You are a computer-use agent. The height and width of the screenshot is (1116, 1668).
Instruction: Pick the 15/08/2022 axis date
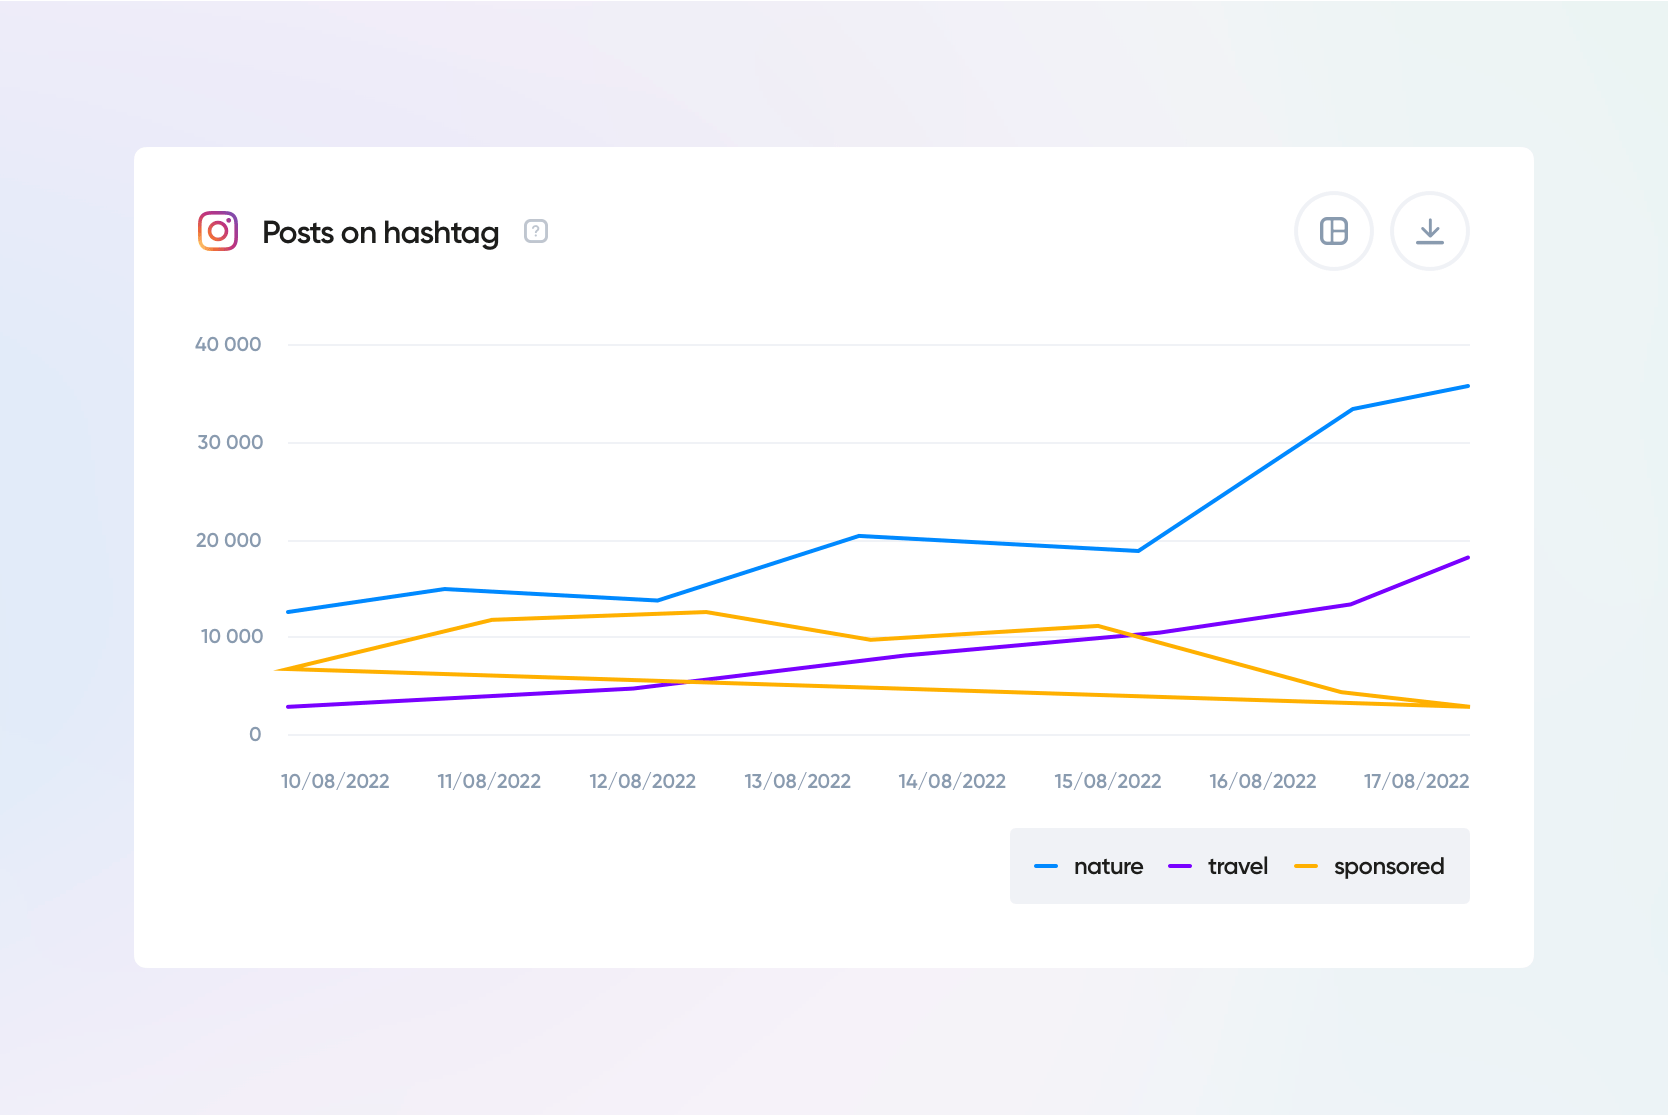[x=1107, y=781]
